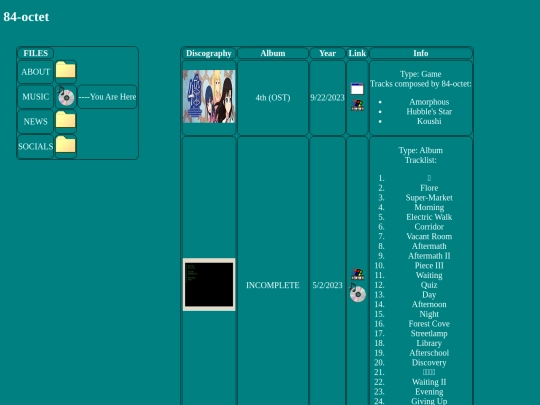The image size is (540, 405).
Task: Click the Amorphous track entry
Action: tap(429, 102)
